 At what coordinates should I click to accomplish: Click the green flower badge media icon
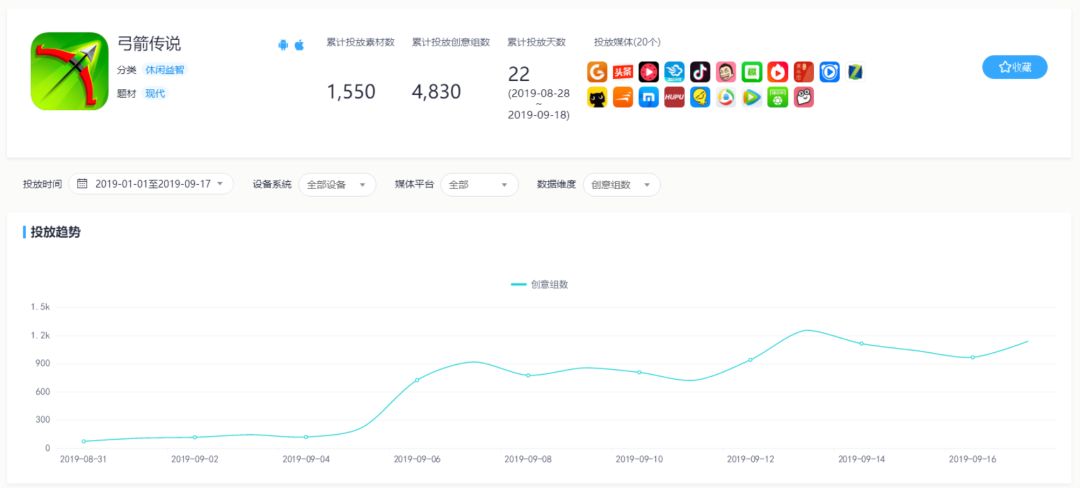[778, 97]
